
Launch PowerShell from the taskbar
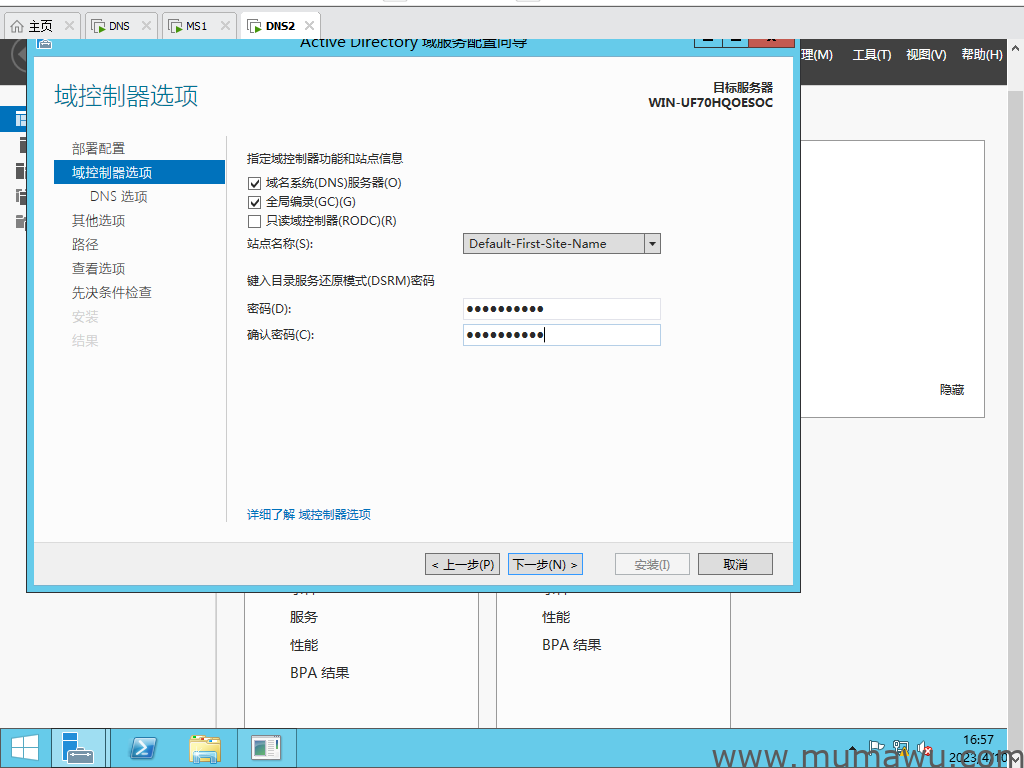(x=144, y=748)
